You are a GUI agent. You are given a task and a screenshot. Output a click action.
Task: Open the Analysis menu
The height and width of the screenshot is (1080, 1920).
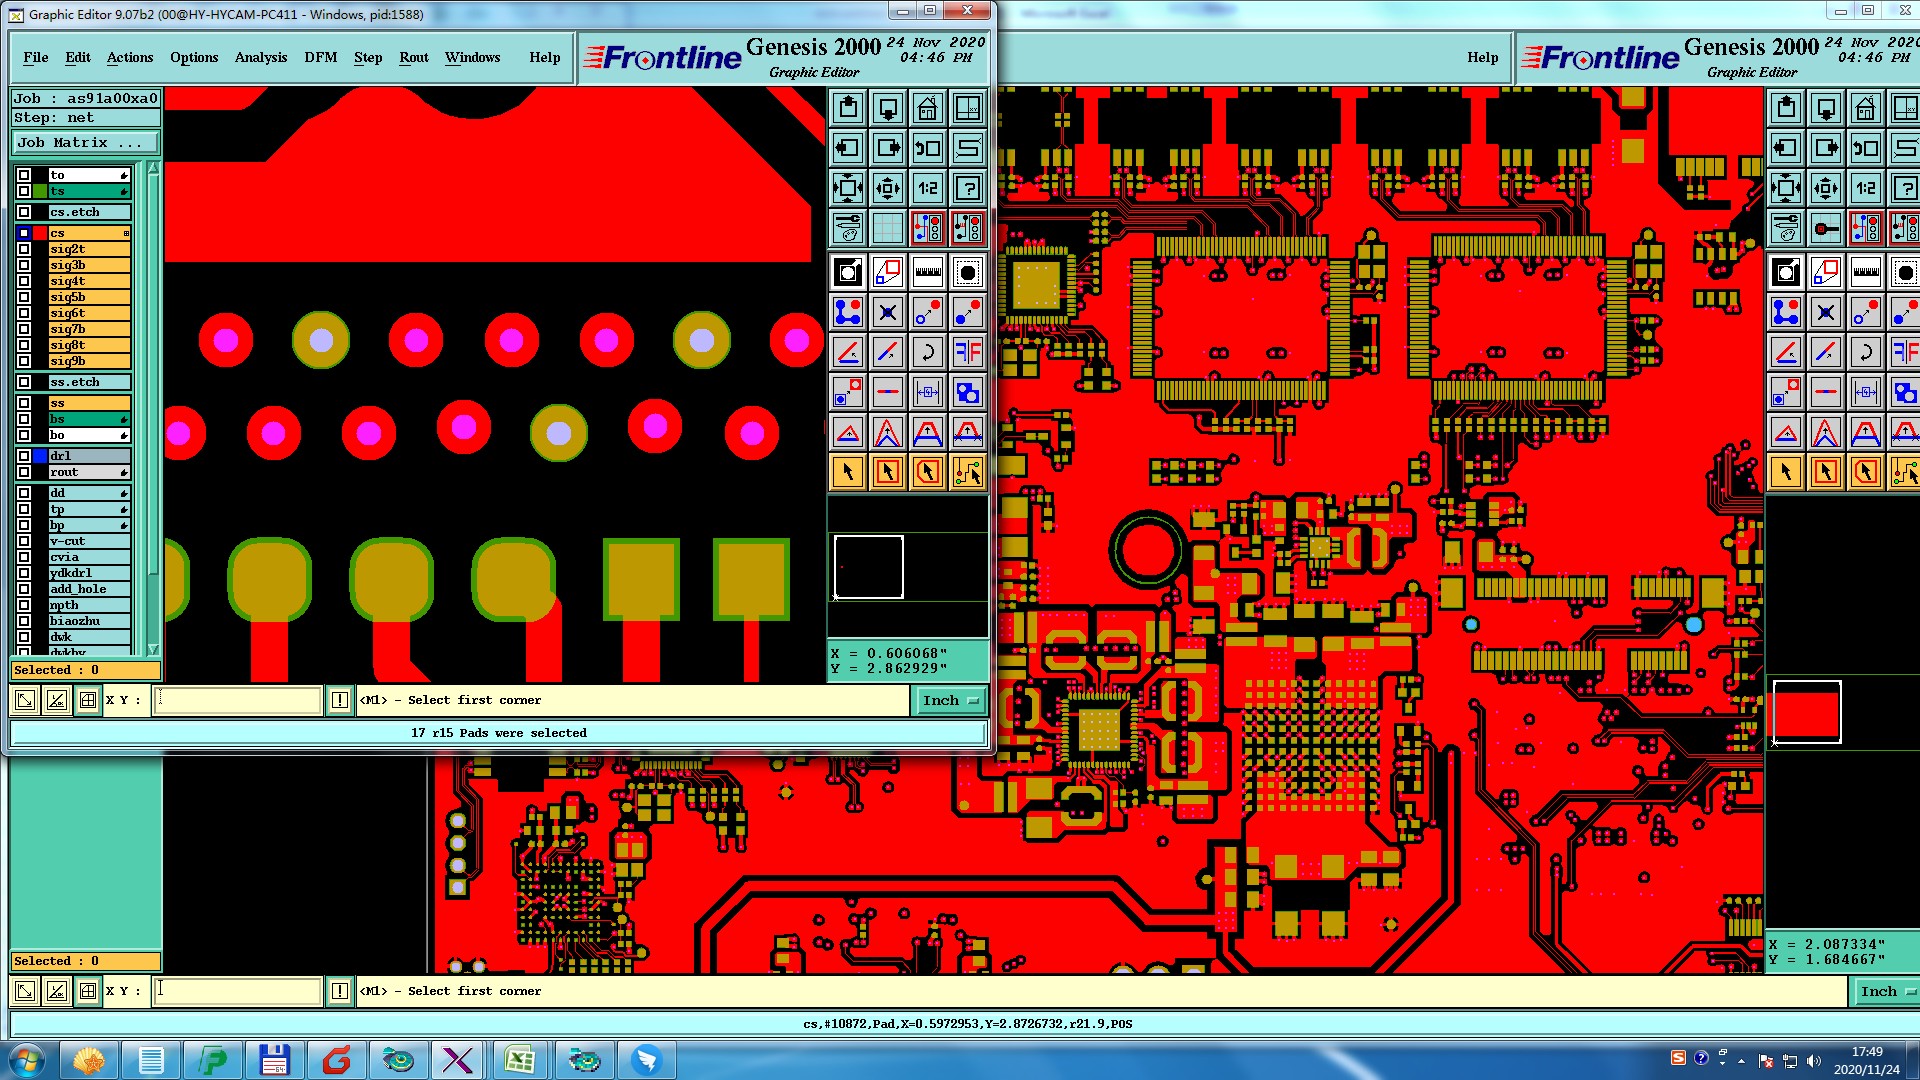(260, 57)
